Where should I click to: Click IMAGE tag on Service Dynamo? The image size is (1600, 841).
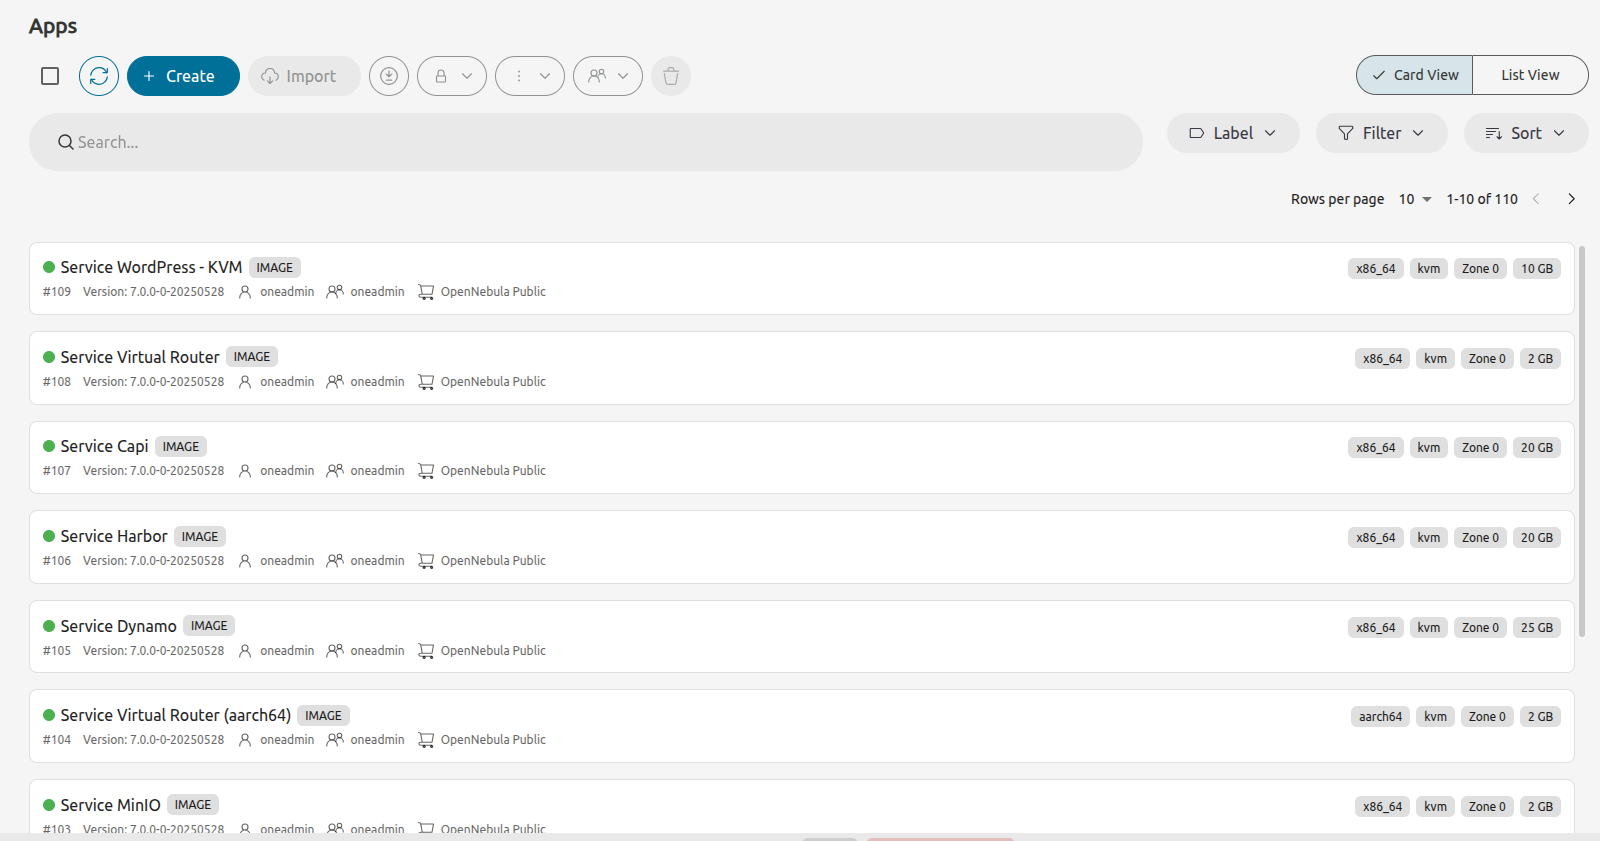pos(209,626)
